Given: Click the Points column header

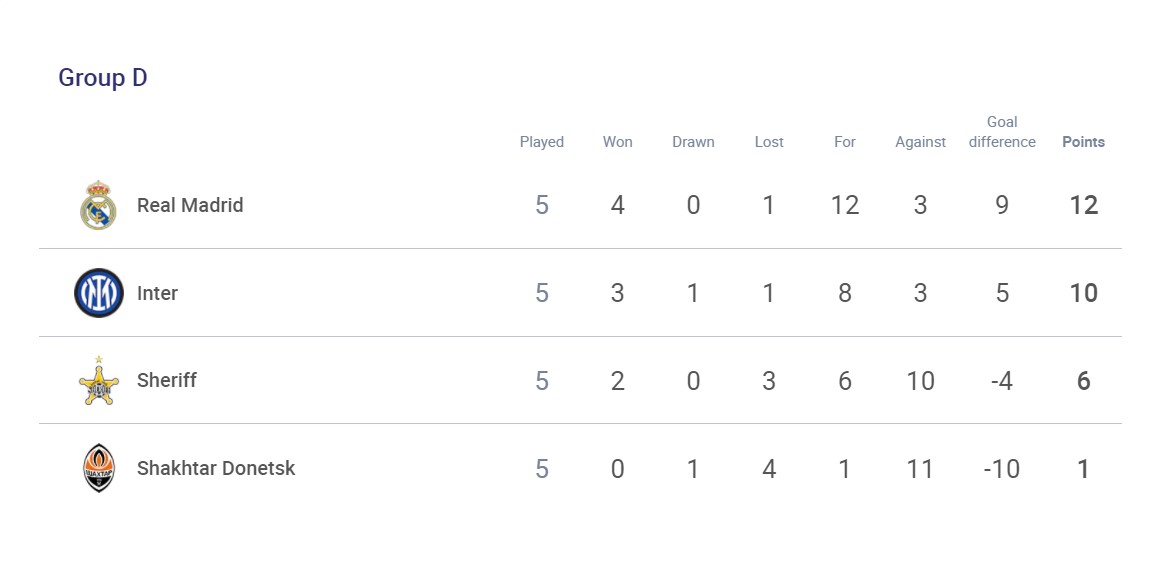Looking at the screenshot, I should coord(1083,142).
